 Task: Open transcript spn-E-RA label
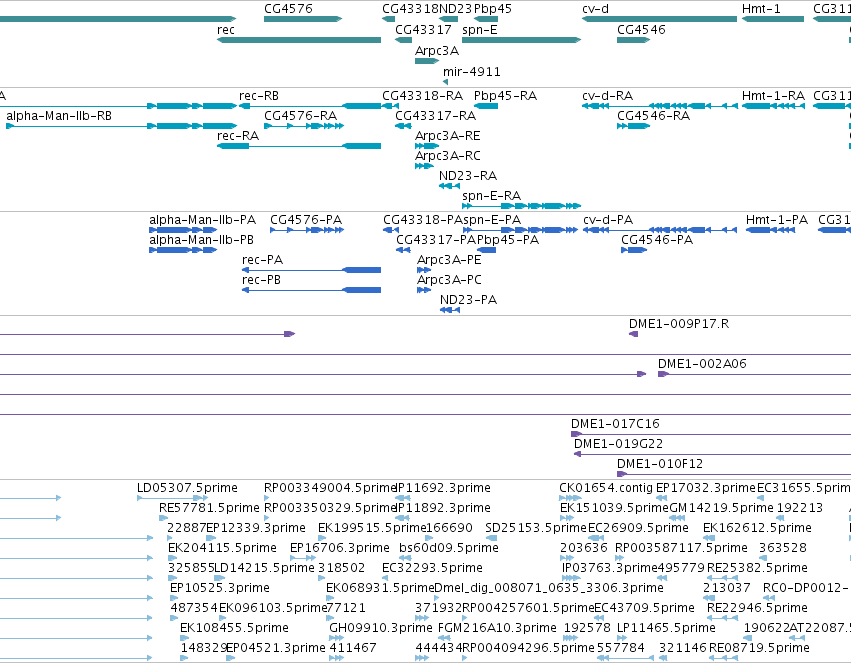[x=491, y=195]
